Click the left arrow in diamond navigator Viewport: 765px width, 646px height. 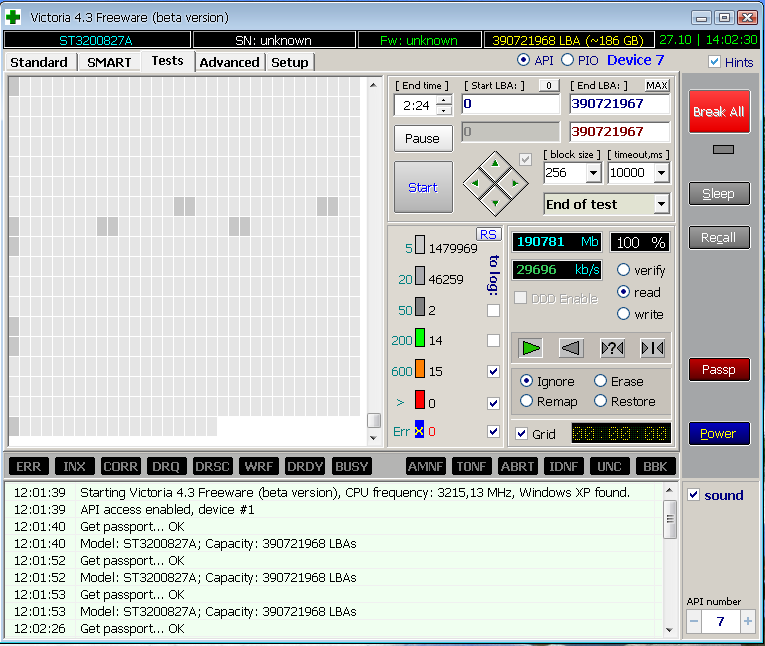point(475,183)
